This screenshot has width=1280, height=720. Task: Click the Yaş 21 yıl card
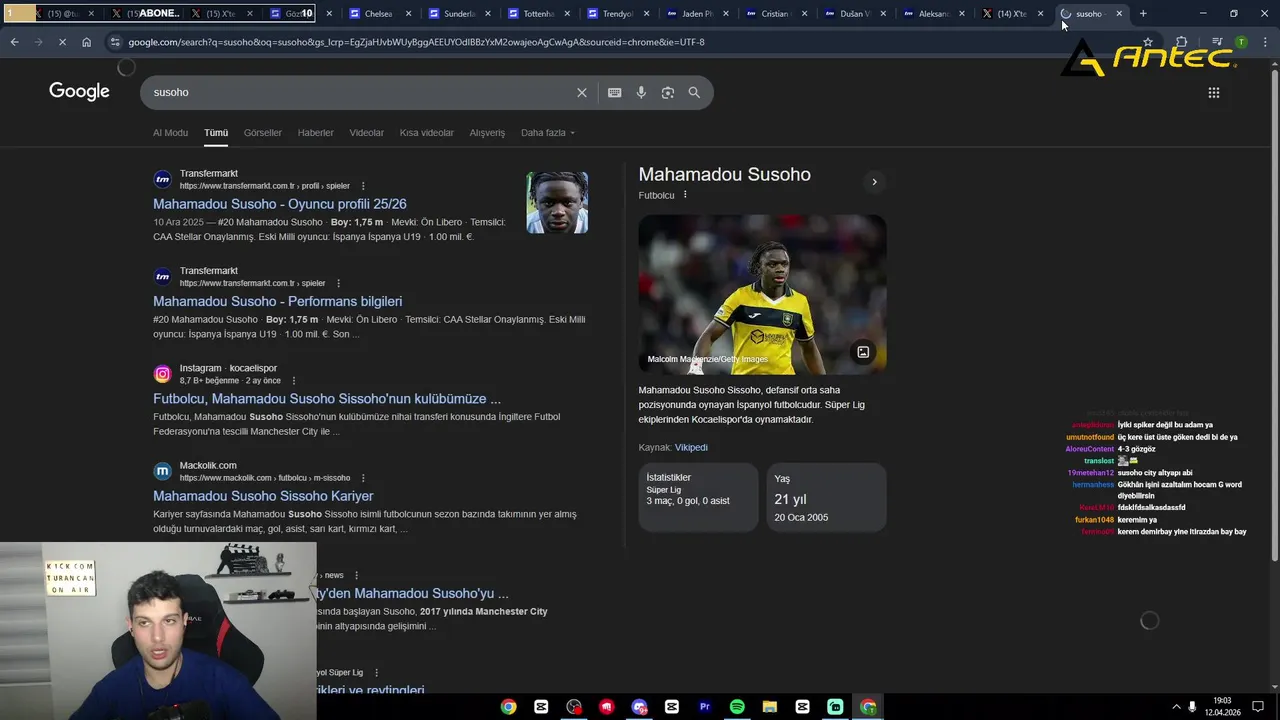pyautogui.click(x=826, y=497)
